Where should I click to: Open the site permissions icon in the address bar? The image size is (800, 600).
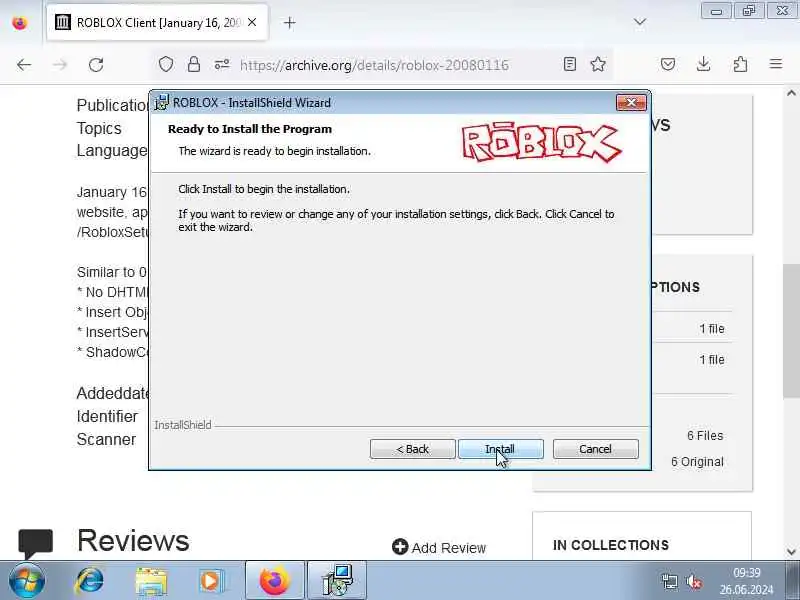(x=222, y=64)
